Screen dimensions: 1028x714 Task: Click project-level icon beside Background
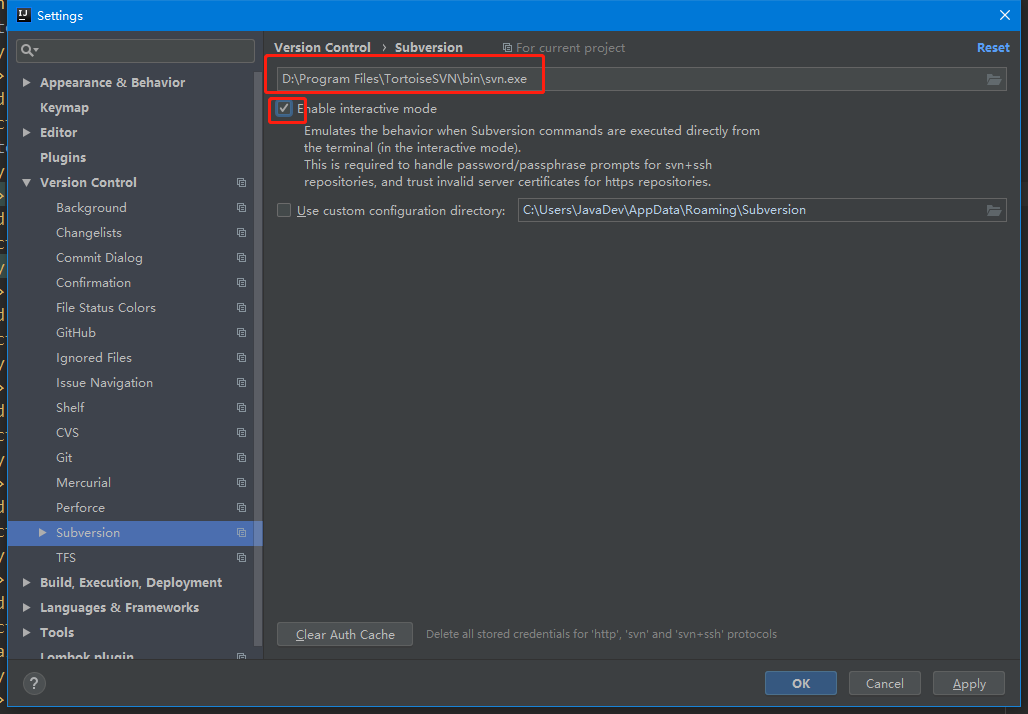click(x=241, y=208)
